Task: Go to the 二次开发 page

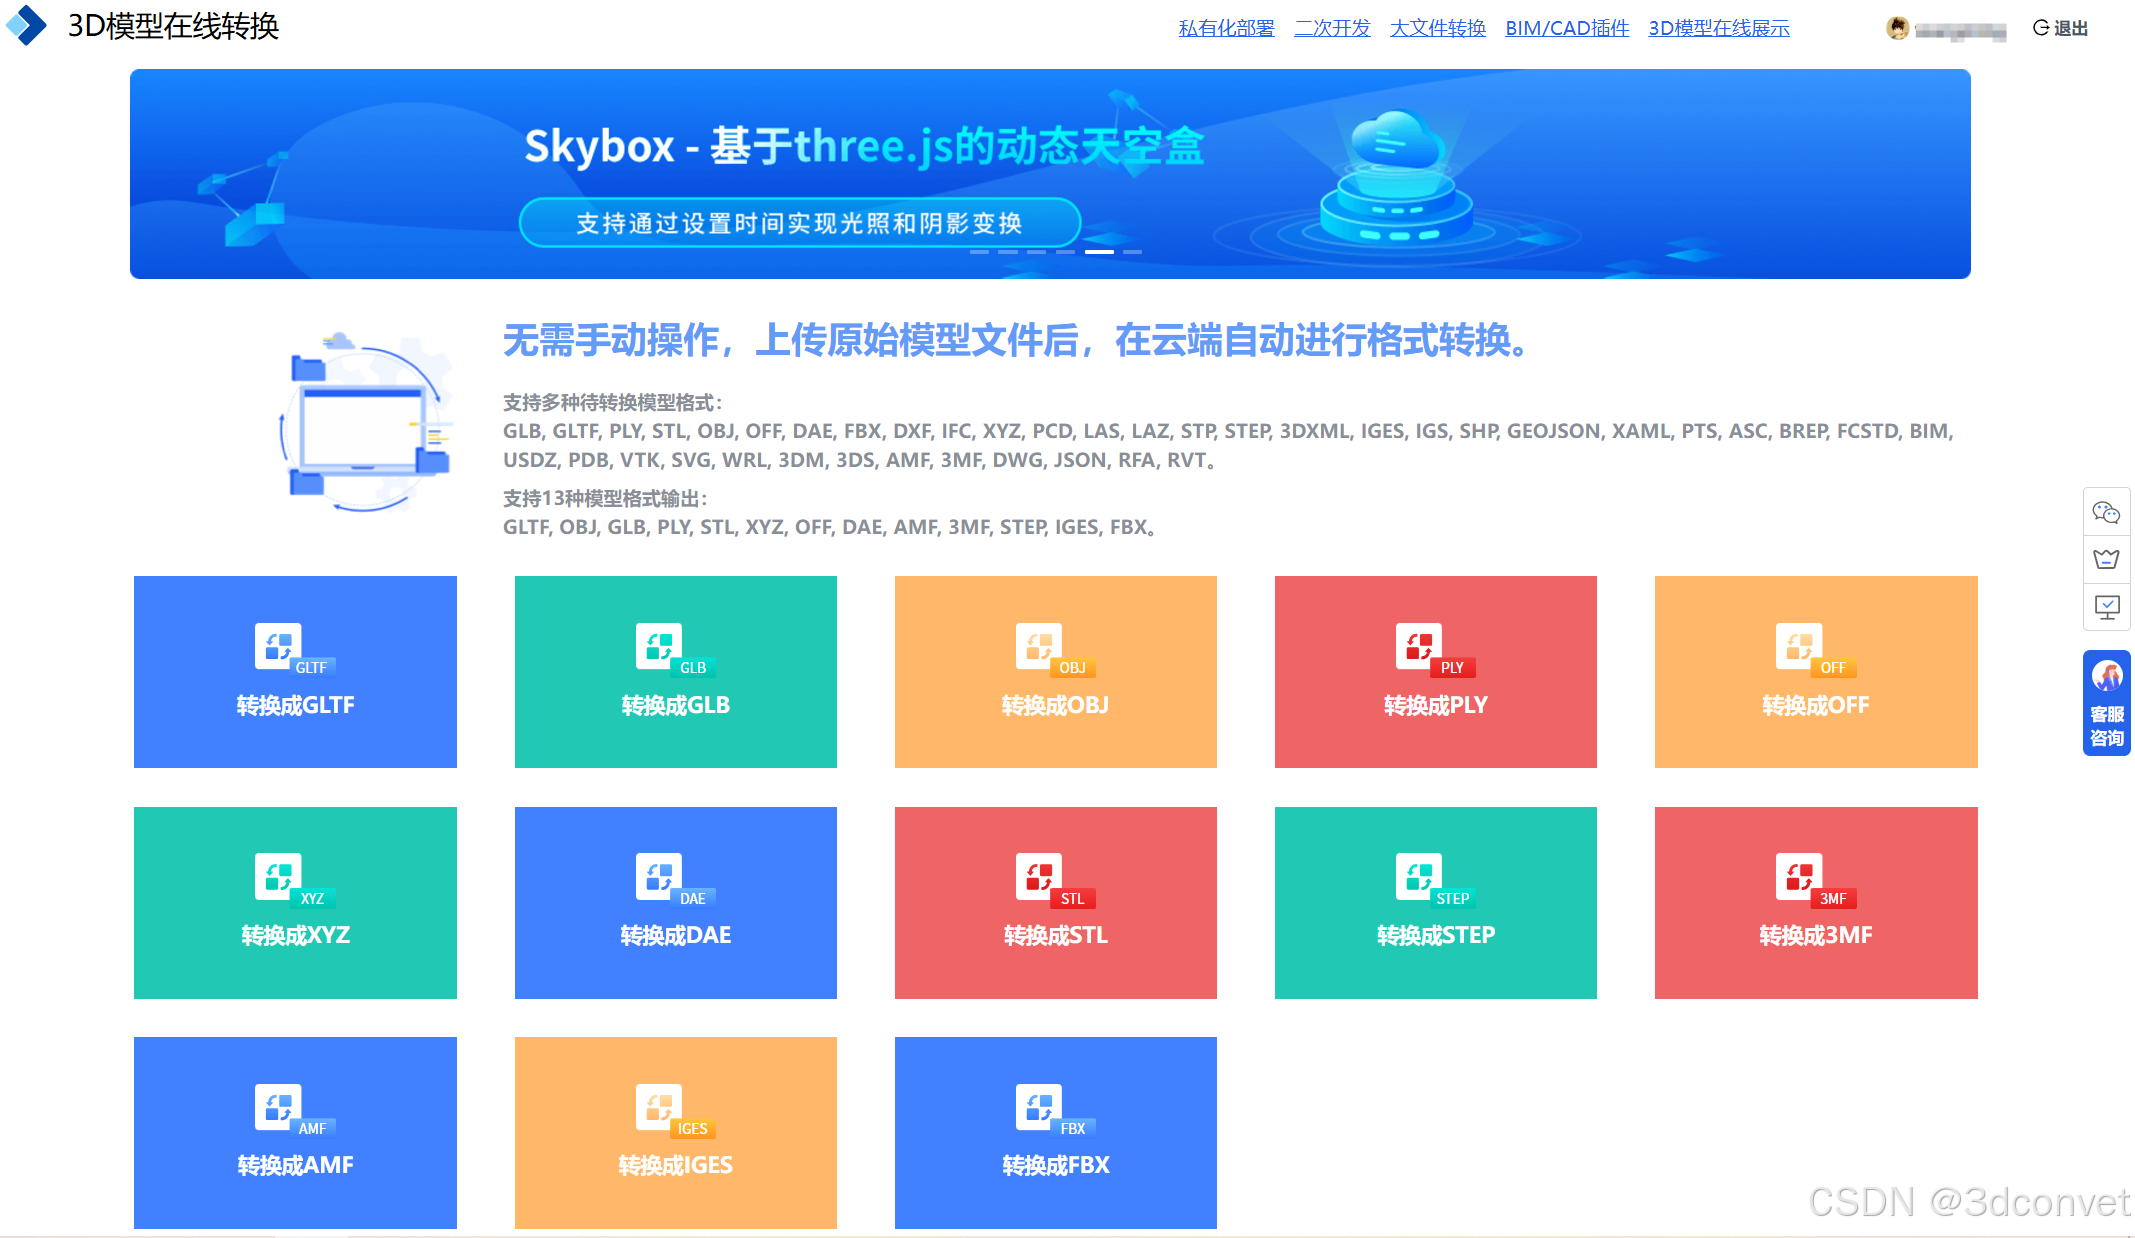Action: click(x=1332, y=28)
